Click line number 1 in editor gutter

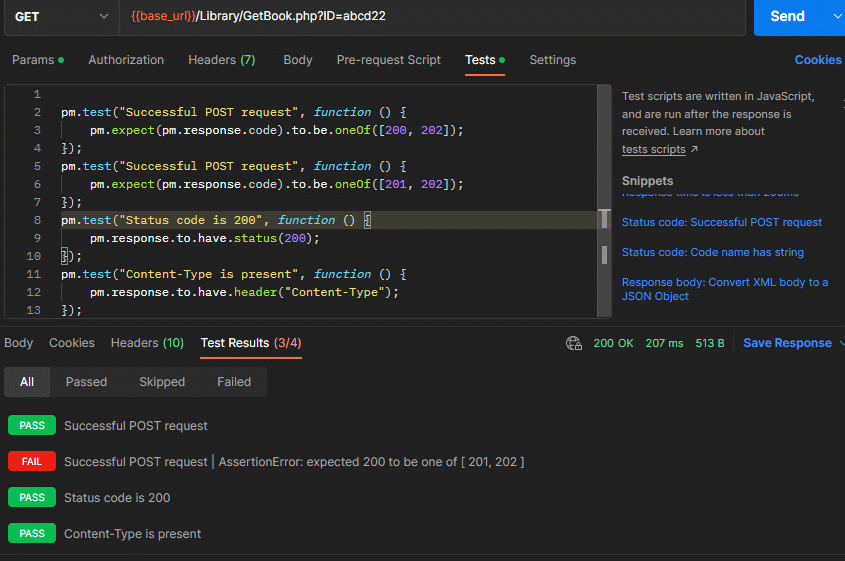coord(37,94)
